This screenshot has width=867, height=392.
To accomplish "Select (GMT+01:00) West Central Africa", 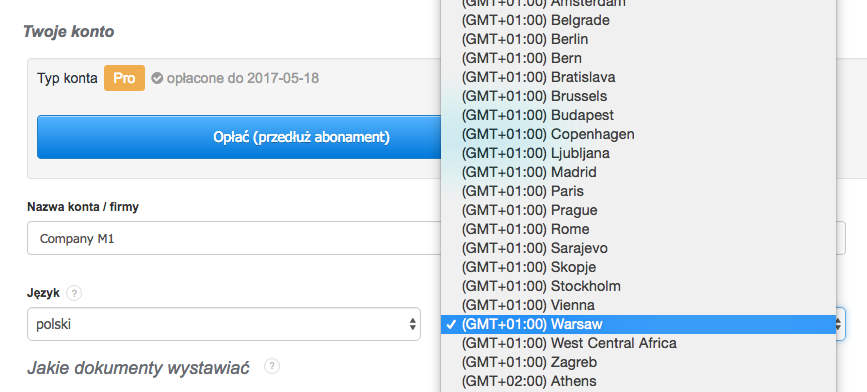I will click(x=639, y=343).
